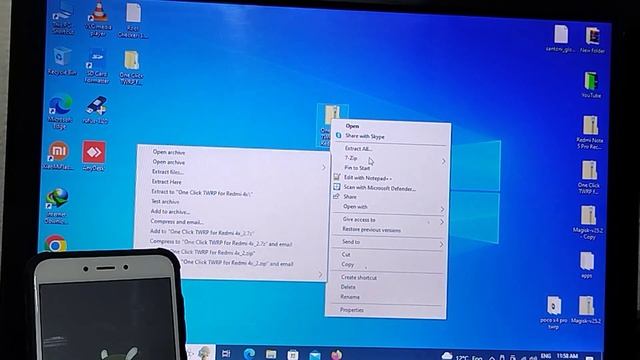640x360 pixels.
Task: Choose Extract Here in 7-Zip submenu
Action: pos(167,182)
